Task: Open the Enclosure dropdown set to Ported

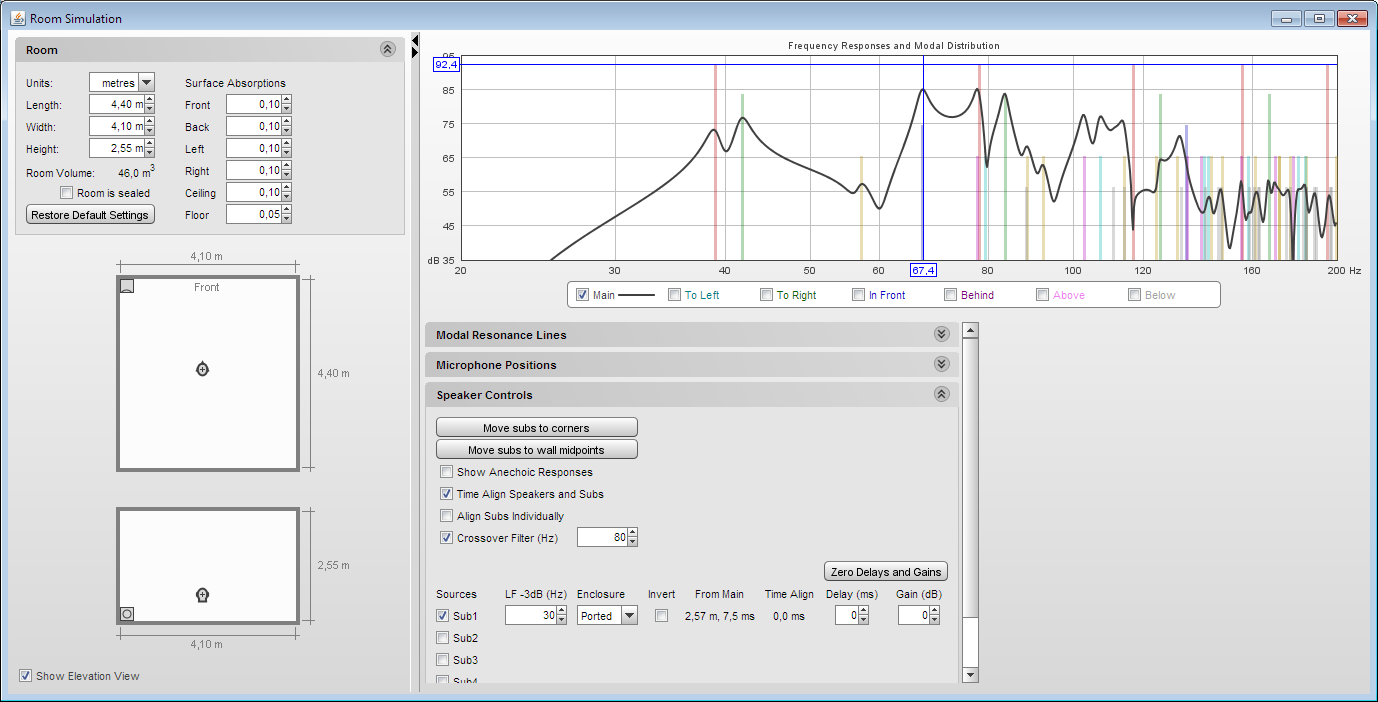Action: [x=629, y=616]
